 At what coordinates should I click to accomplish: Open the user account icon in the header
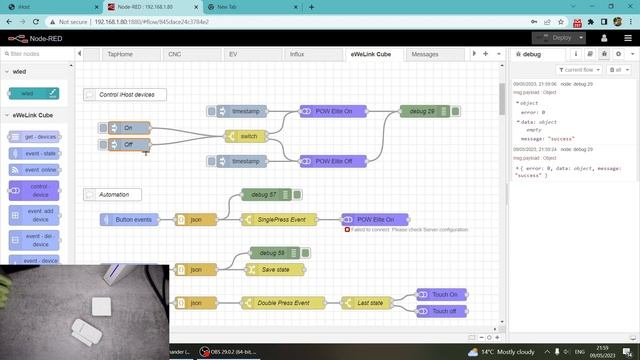[x=604, y=38]
